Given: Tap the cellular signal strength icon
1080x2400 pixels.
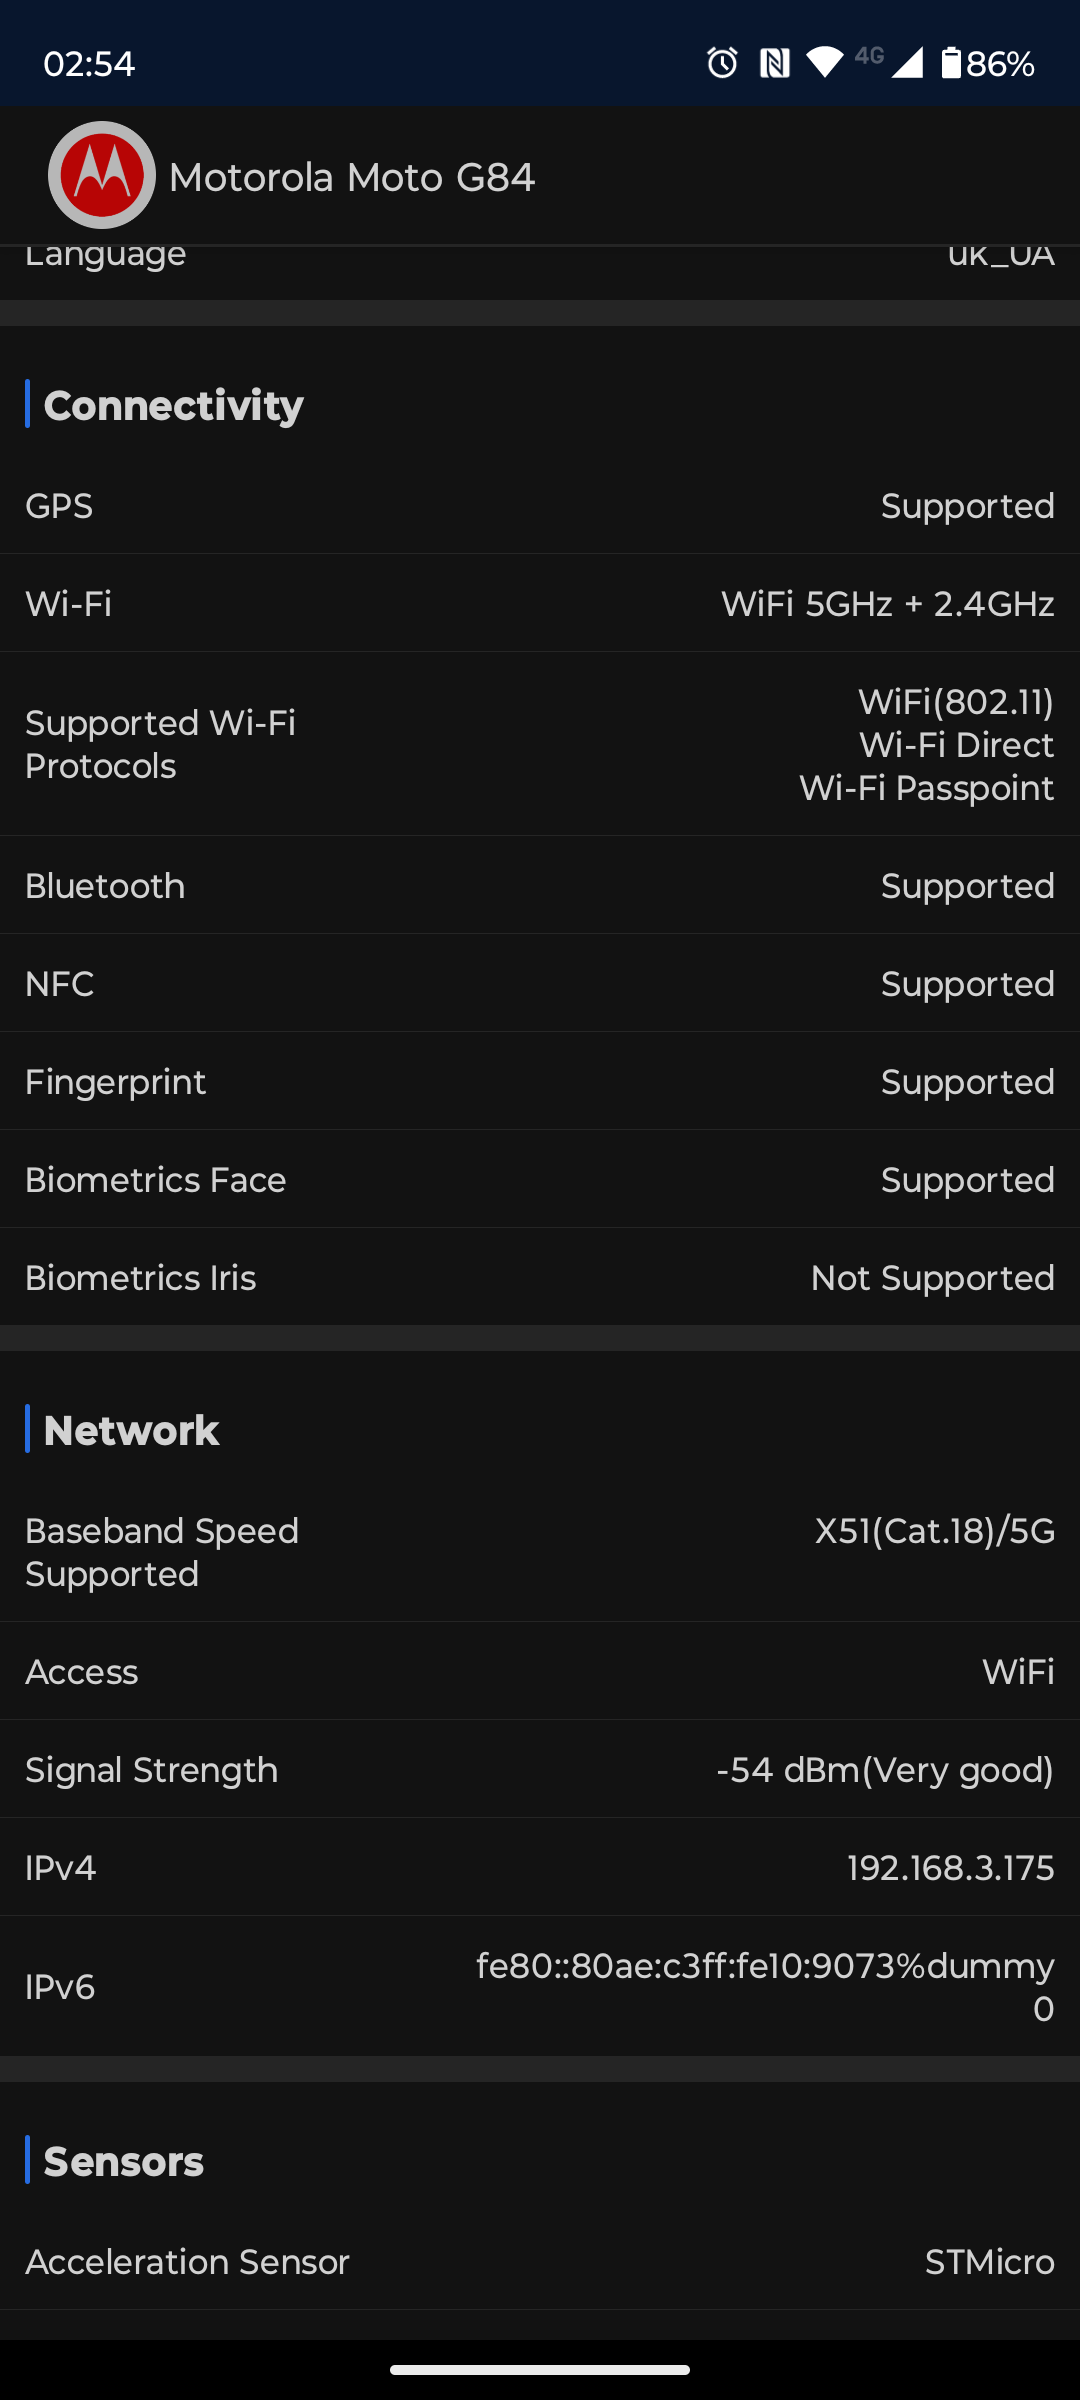Looking at the screenshot, I should point(907,63).
